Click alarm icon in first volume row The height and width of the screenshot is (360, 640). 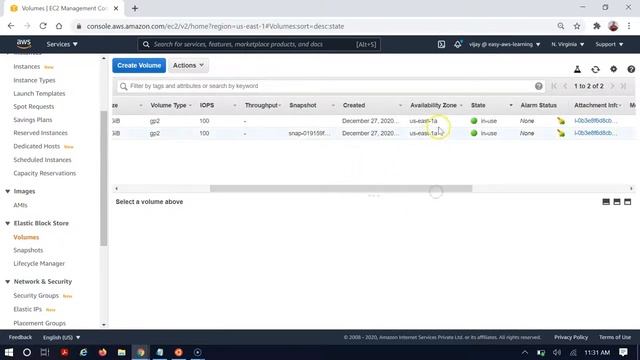coord(561,121)
